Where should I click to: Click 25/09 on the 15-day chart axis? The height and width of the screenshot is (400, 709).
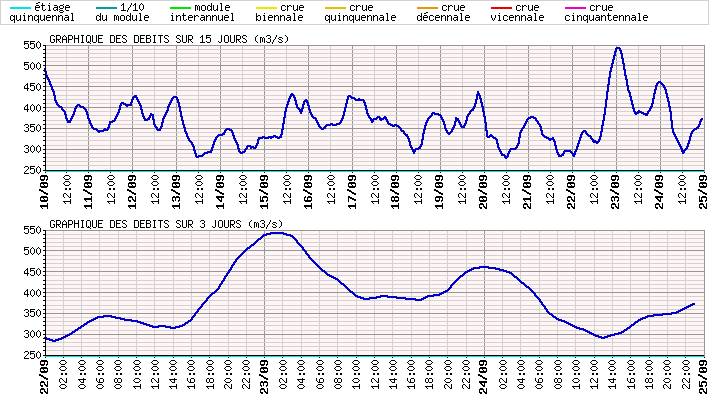(x=704, y=192)
